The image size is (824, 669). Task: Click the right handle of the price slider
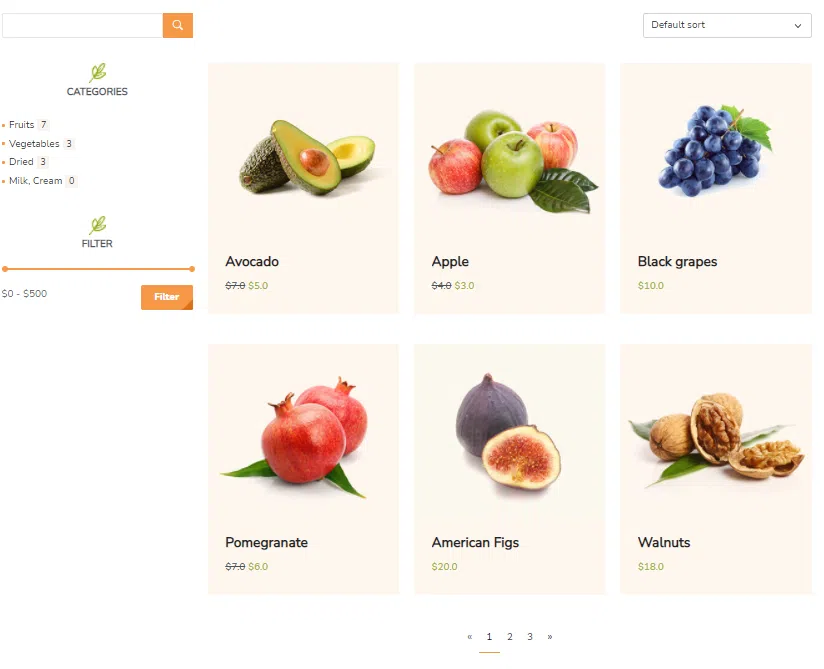click(192, 269)
